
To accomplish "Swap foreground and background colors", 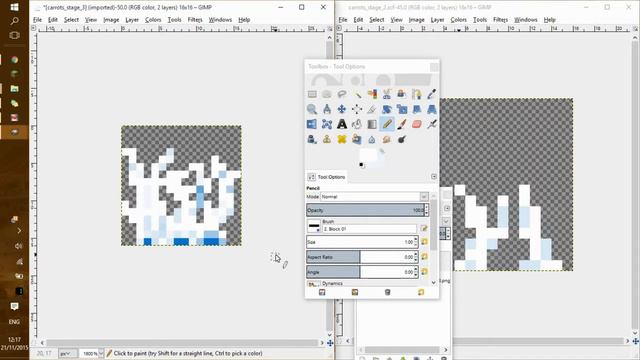I will [x=382, y=151].
